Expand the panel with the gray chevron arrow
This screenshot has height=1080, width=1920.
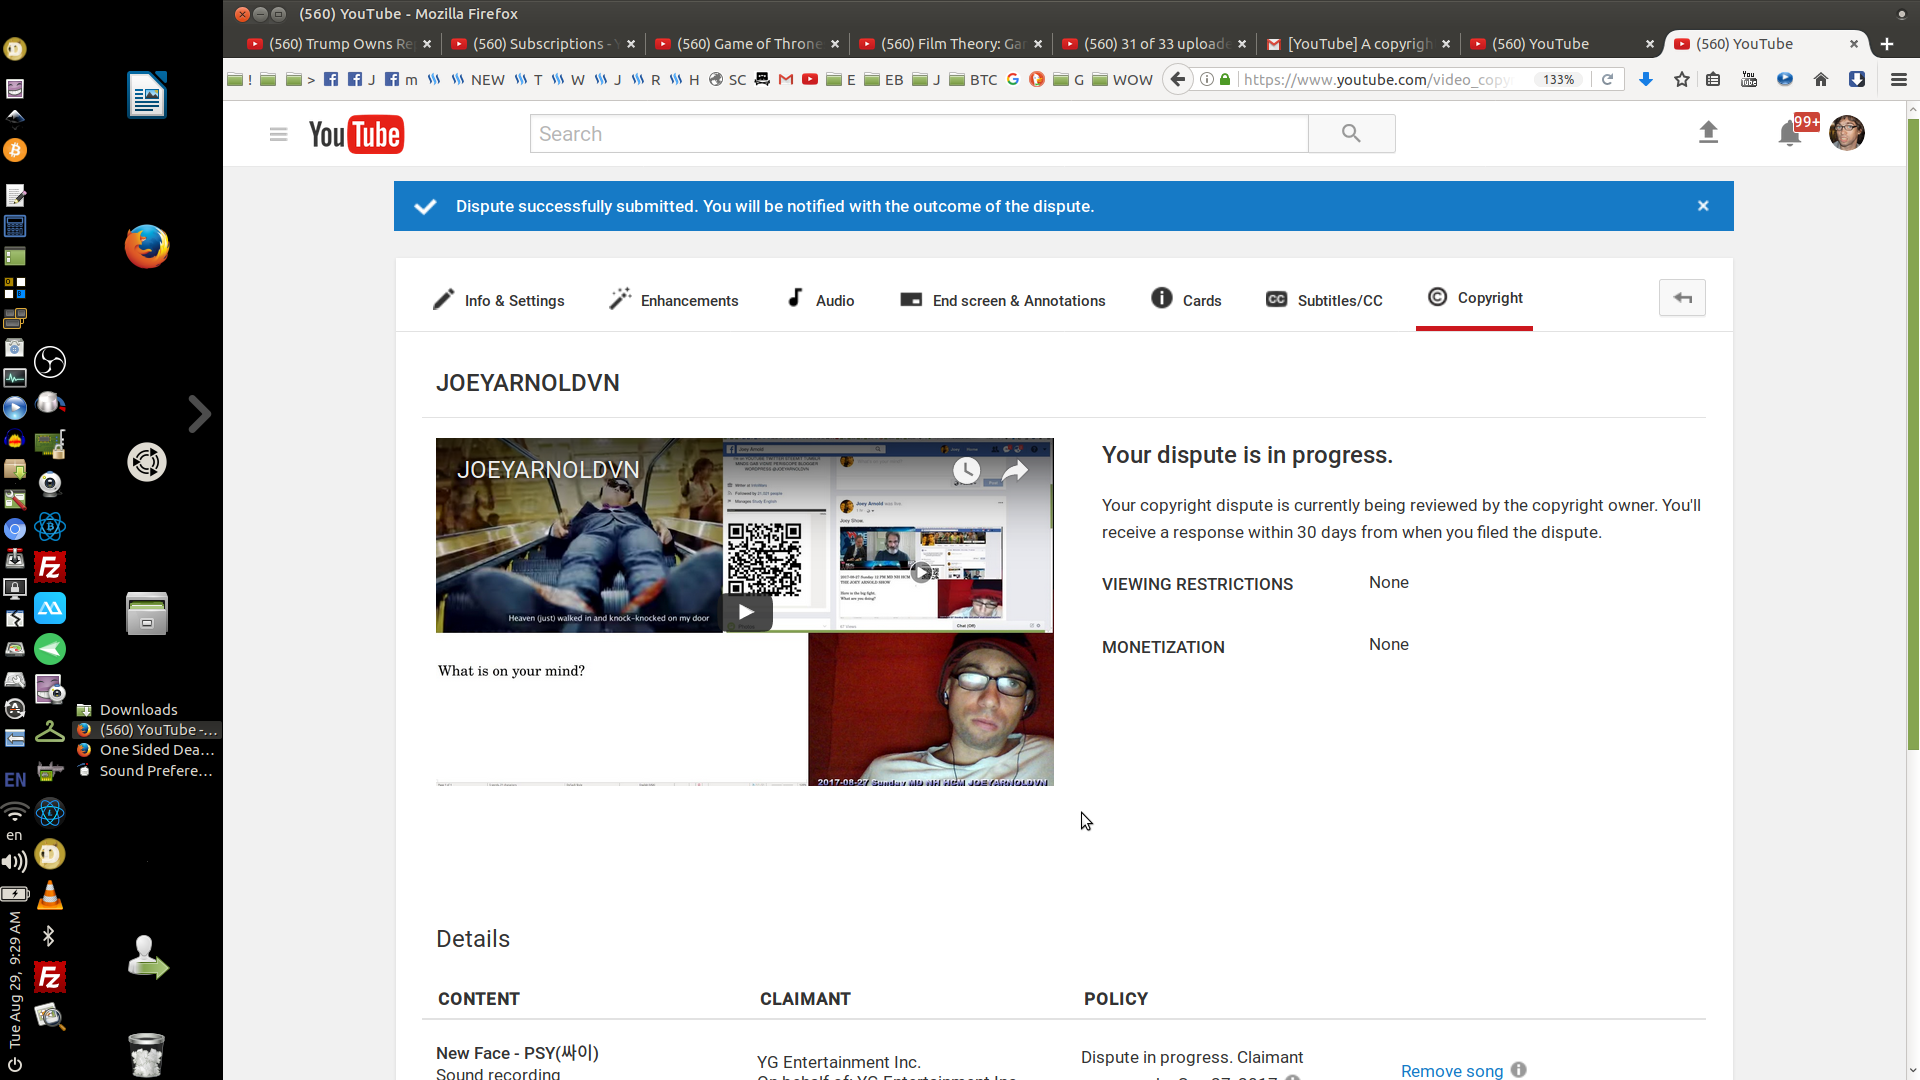(200, 413)
